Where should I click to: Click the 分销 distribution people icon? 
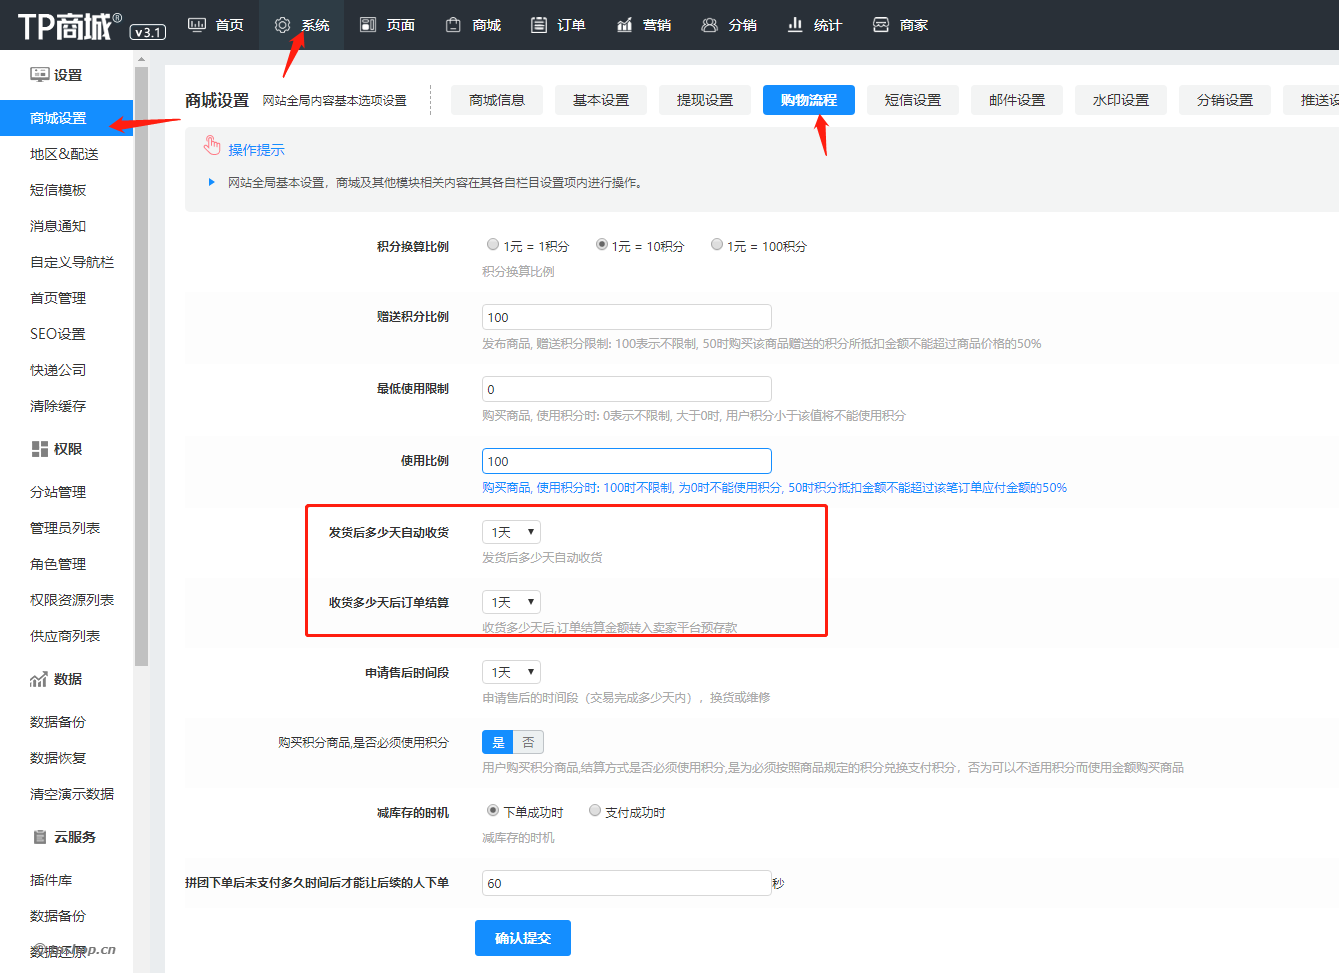710,25
